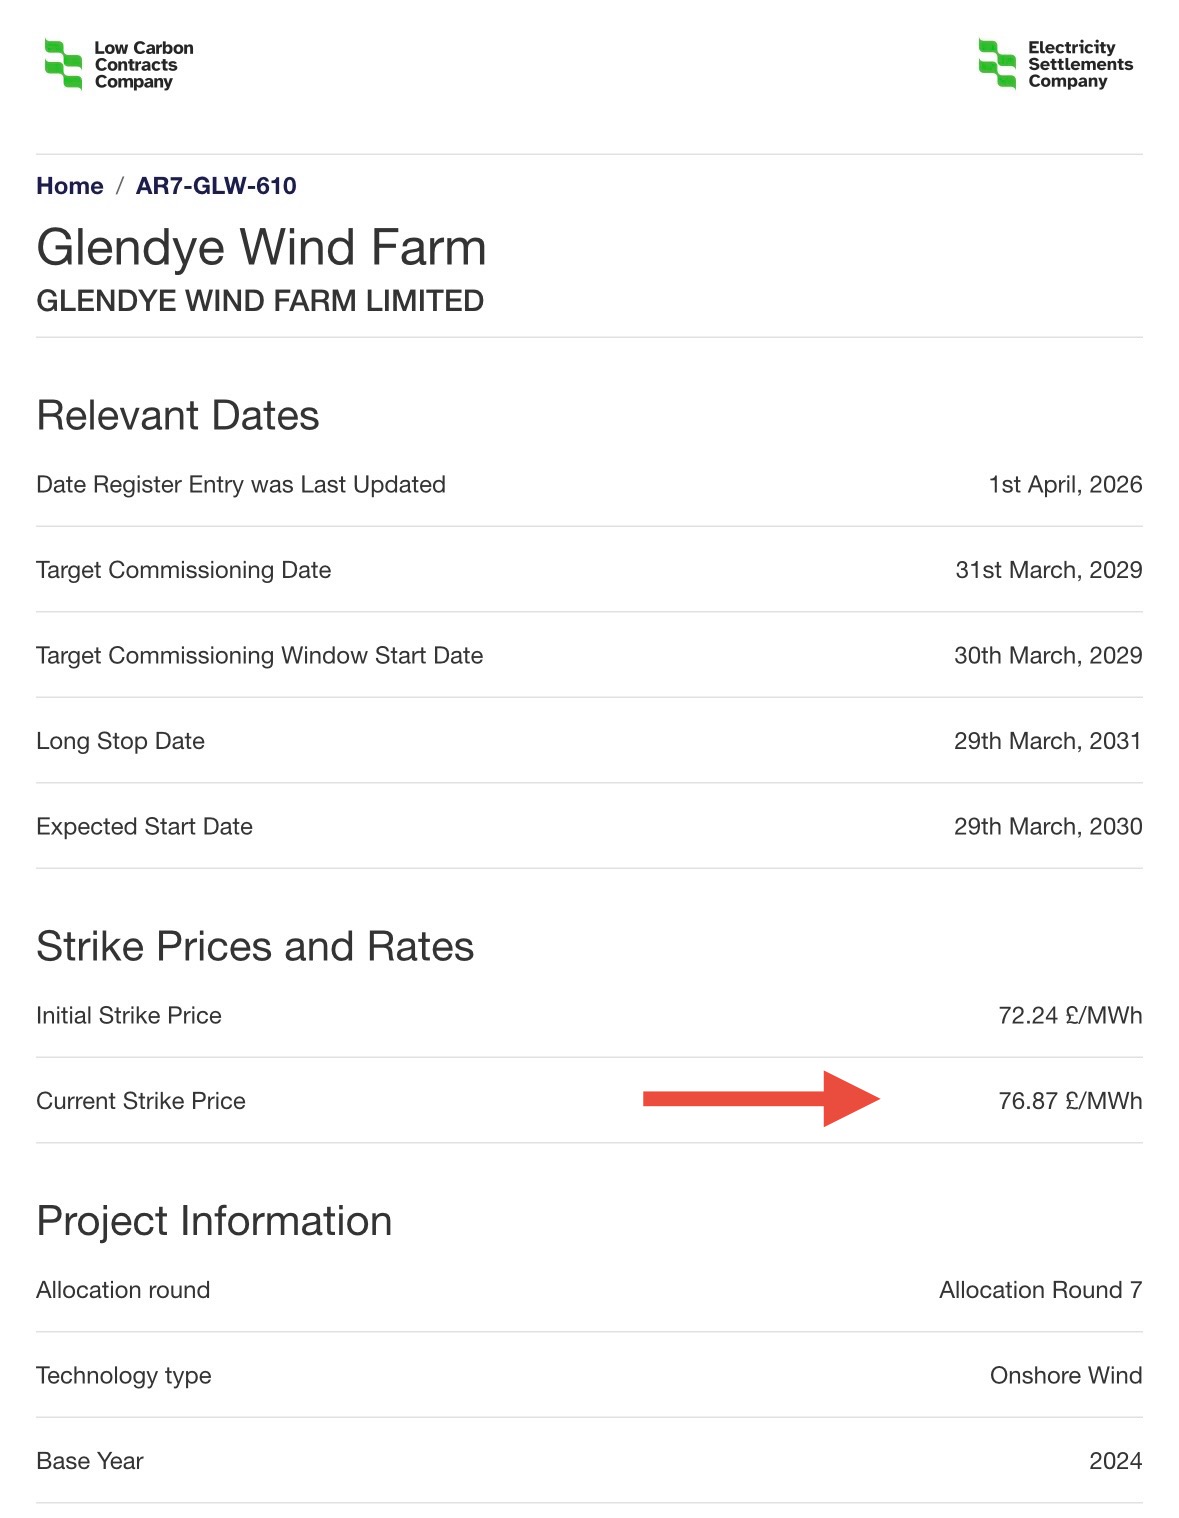Click the Glendye Wind Farm page title
This screenshot has height=1518, width=1179.
tap(261, 247)
